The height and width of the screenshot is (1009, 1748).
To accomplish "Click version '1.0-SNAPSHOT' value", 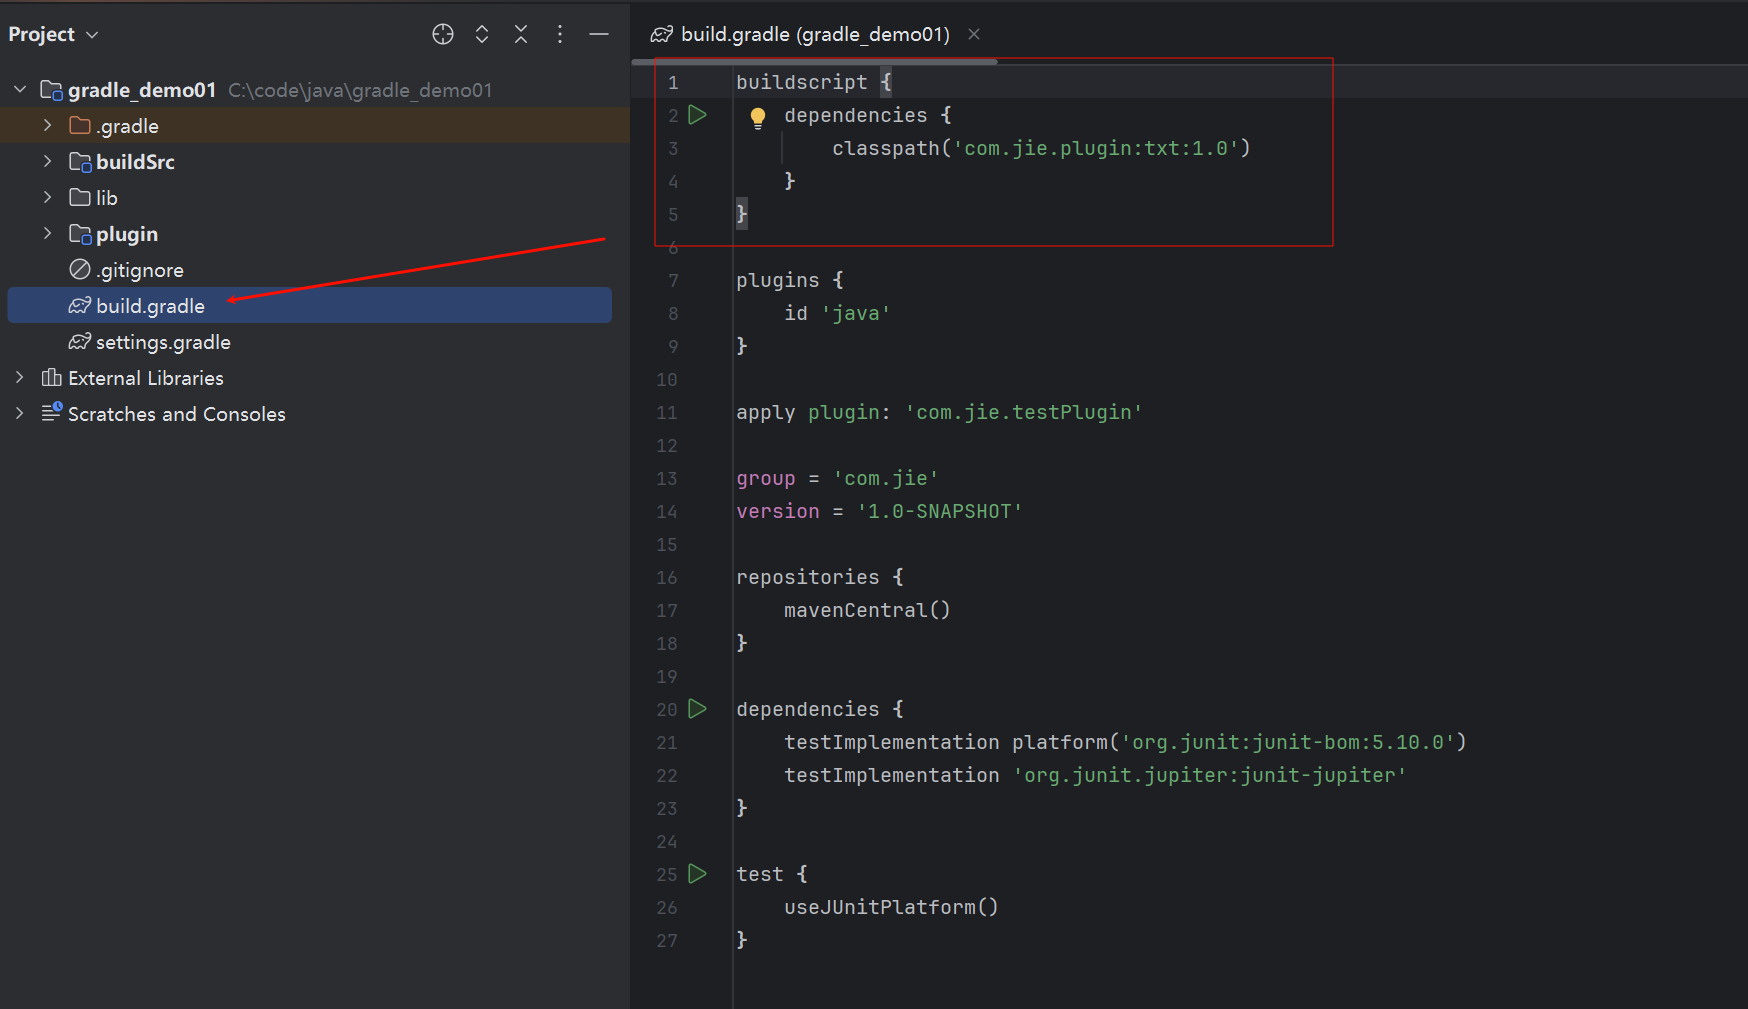I will coord(940,511).
